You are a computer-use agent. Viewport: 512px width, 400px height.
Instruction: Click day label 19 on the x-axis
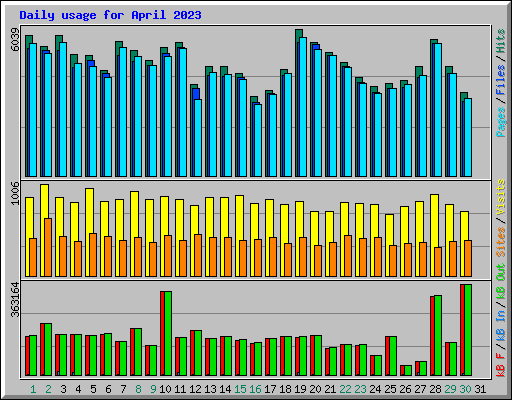click(x=300, y=389)
